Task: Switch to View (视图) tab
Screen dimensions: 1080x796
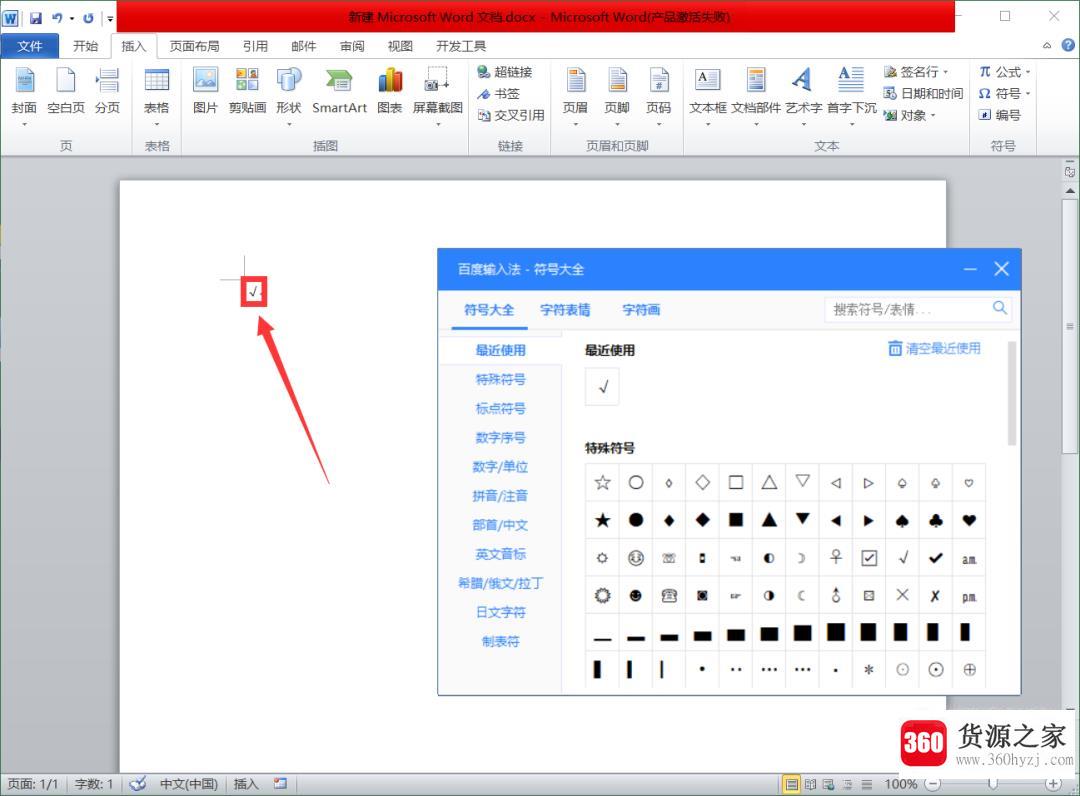Action: (400, 45)
